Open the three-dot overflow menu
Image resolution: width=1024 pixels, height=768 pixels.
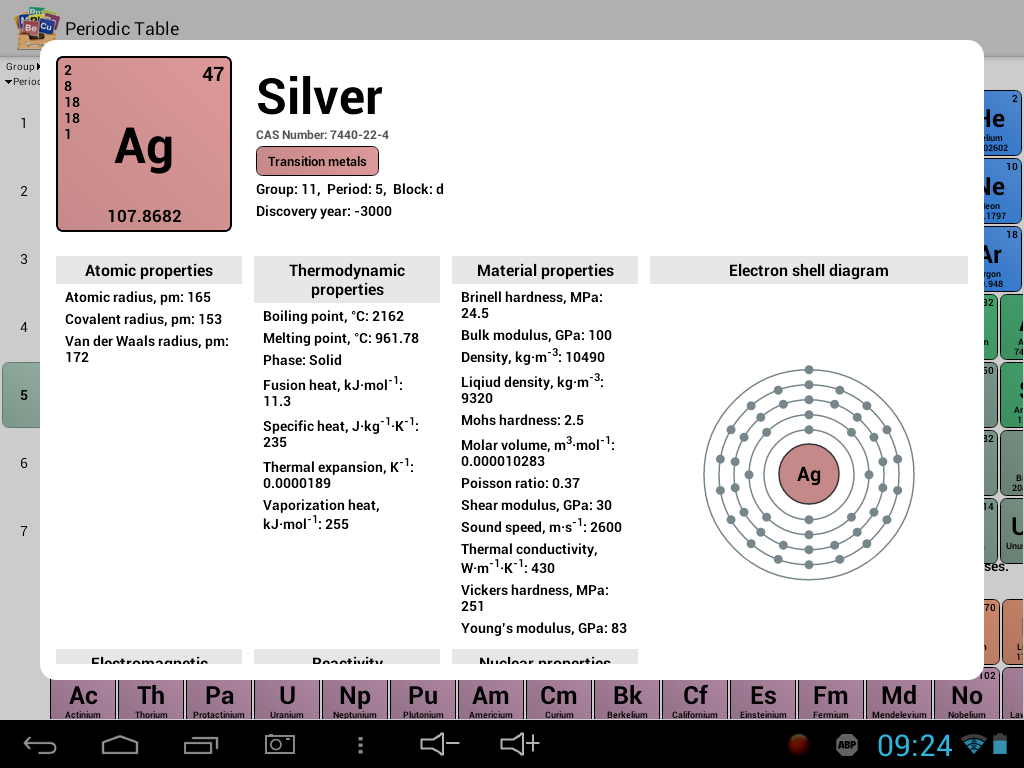361,744
